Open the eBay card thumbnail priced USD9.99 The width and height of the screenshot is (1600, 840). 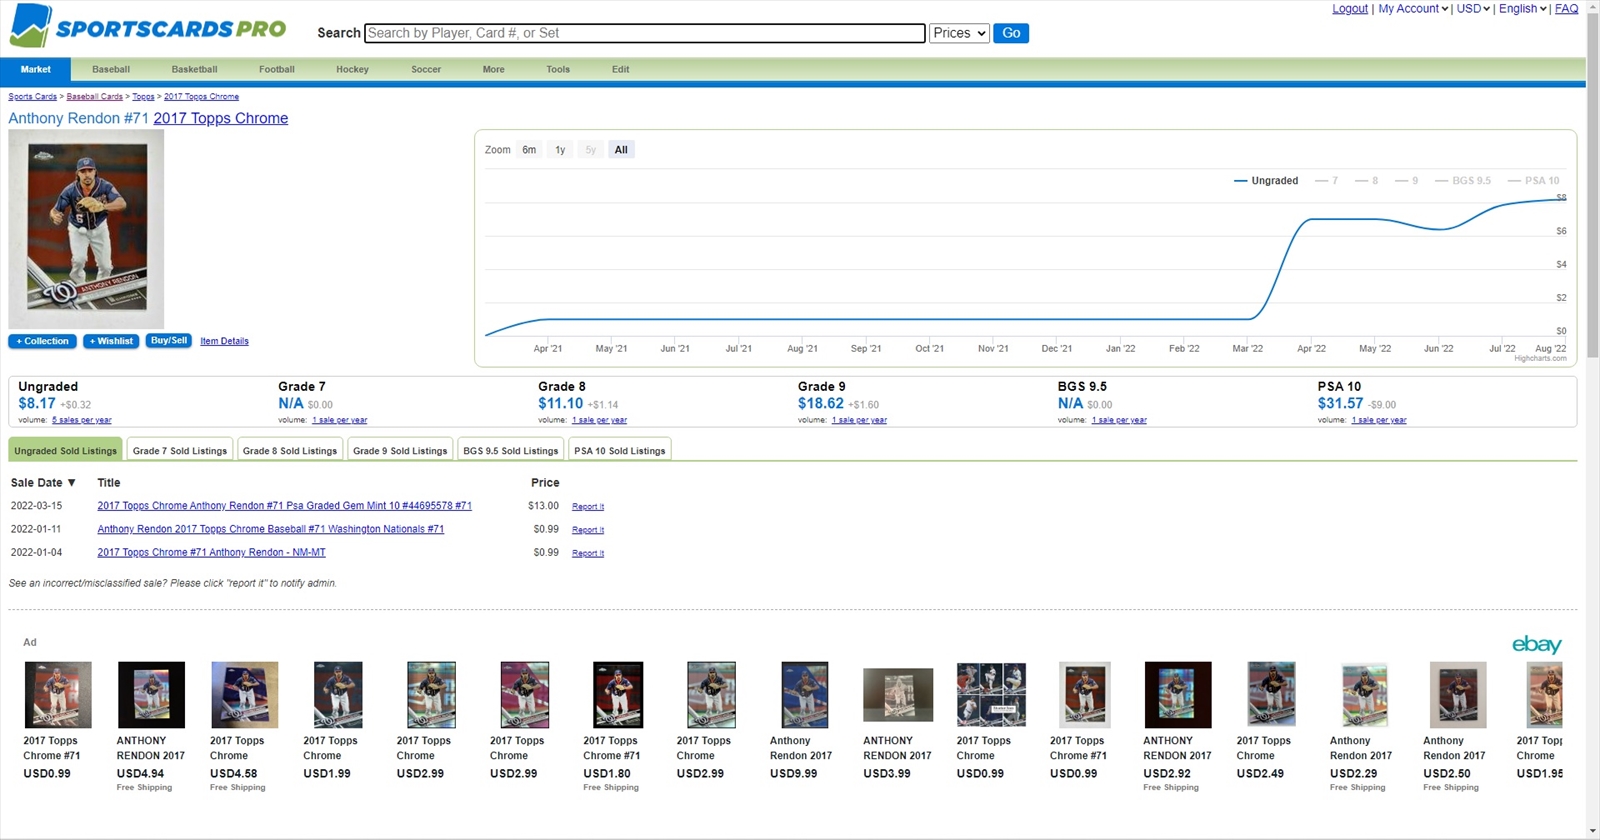click(x=804, y=694)
